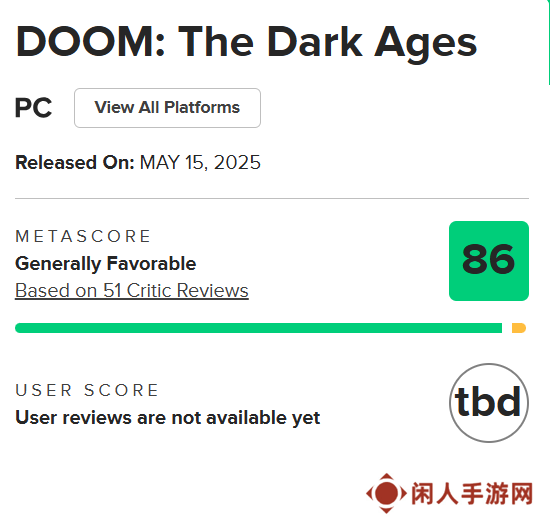Click the word Platforms in the button
Viewport: 550px width, 519px height.
point(202,107)
